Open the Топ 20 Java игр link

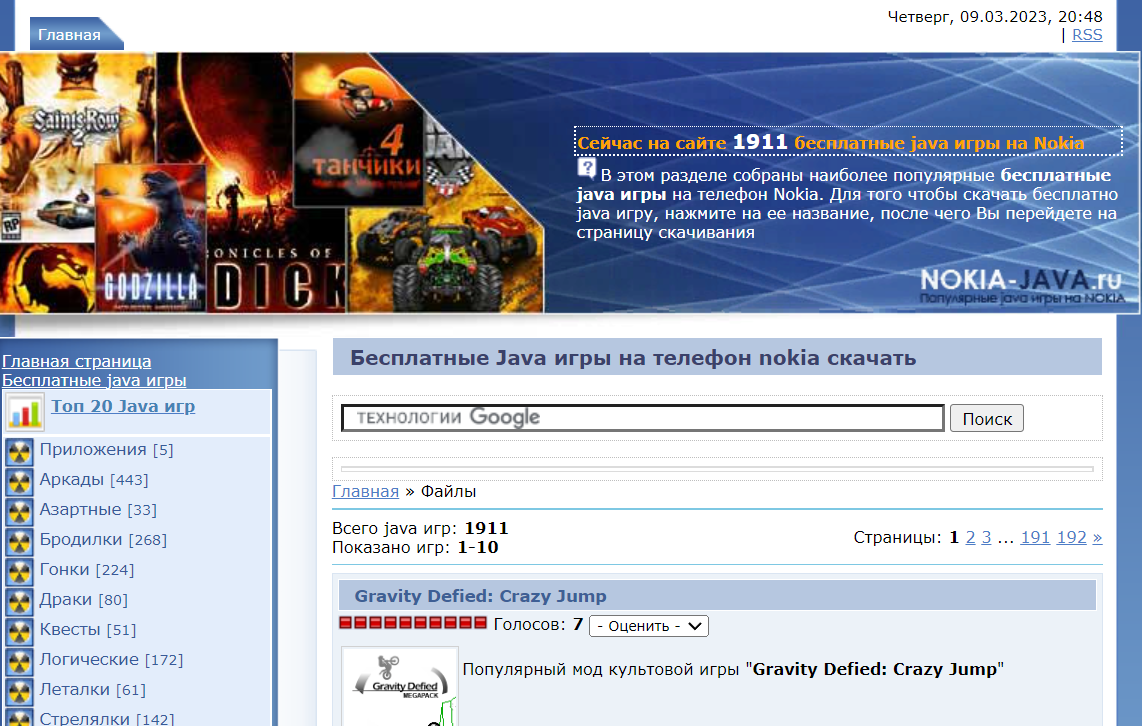tap(123, 406)
